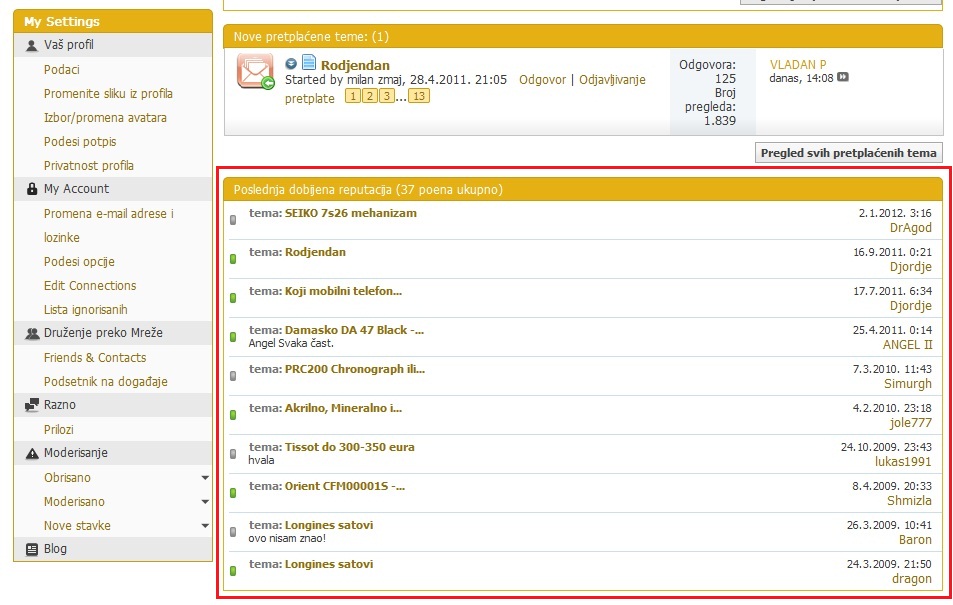Open user VLADAN P profile link
This screenshot has width=953, height=605.
798,64
